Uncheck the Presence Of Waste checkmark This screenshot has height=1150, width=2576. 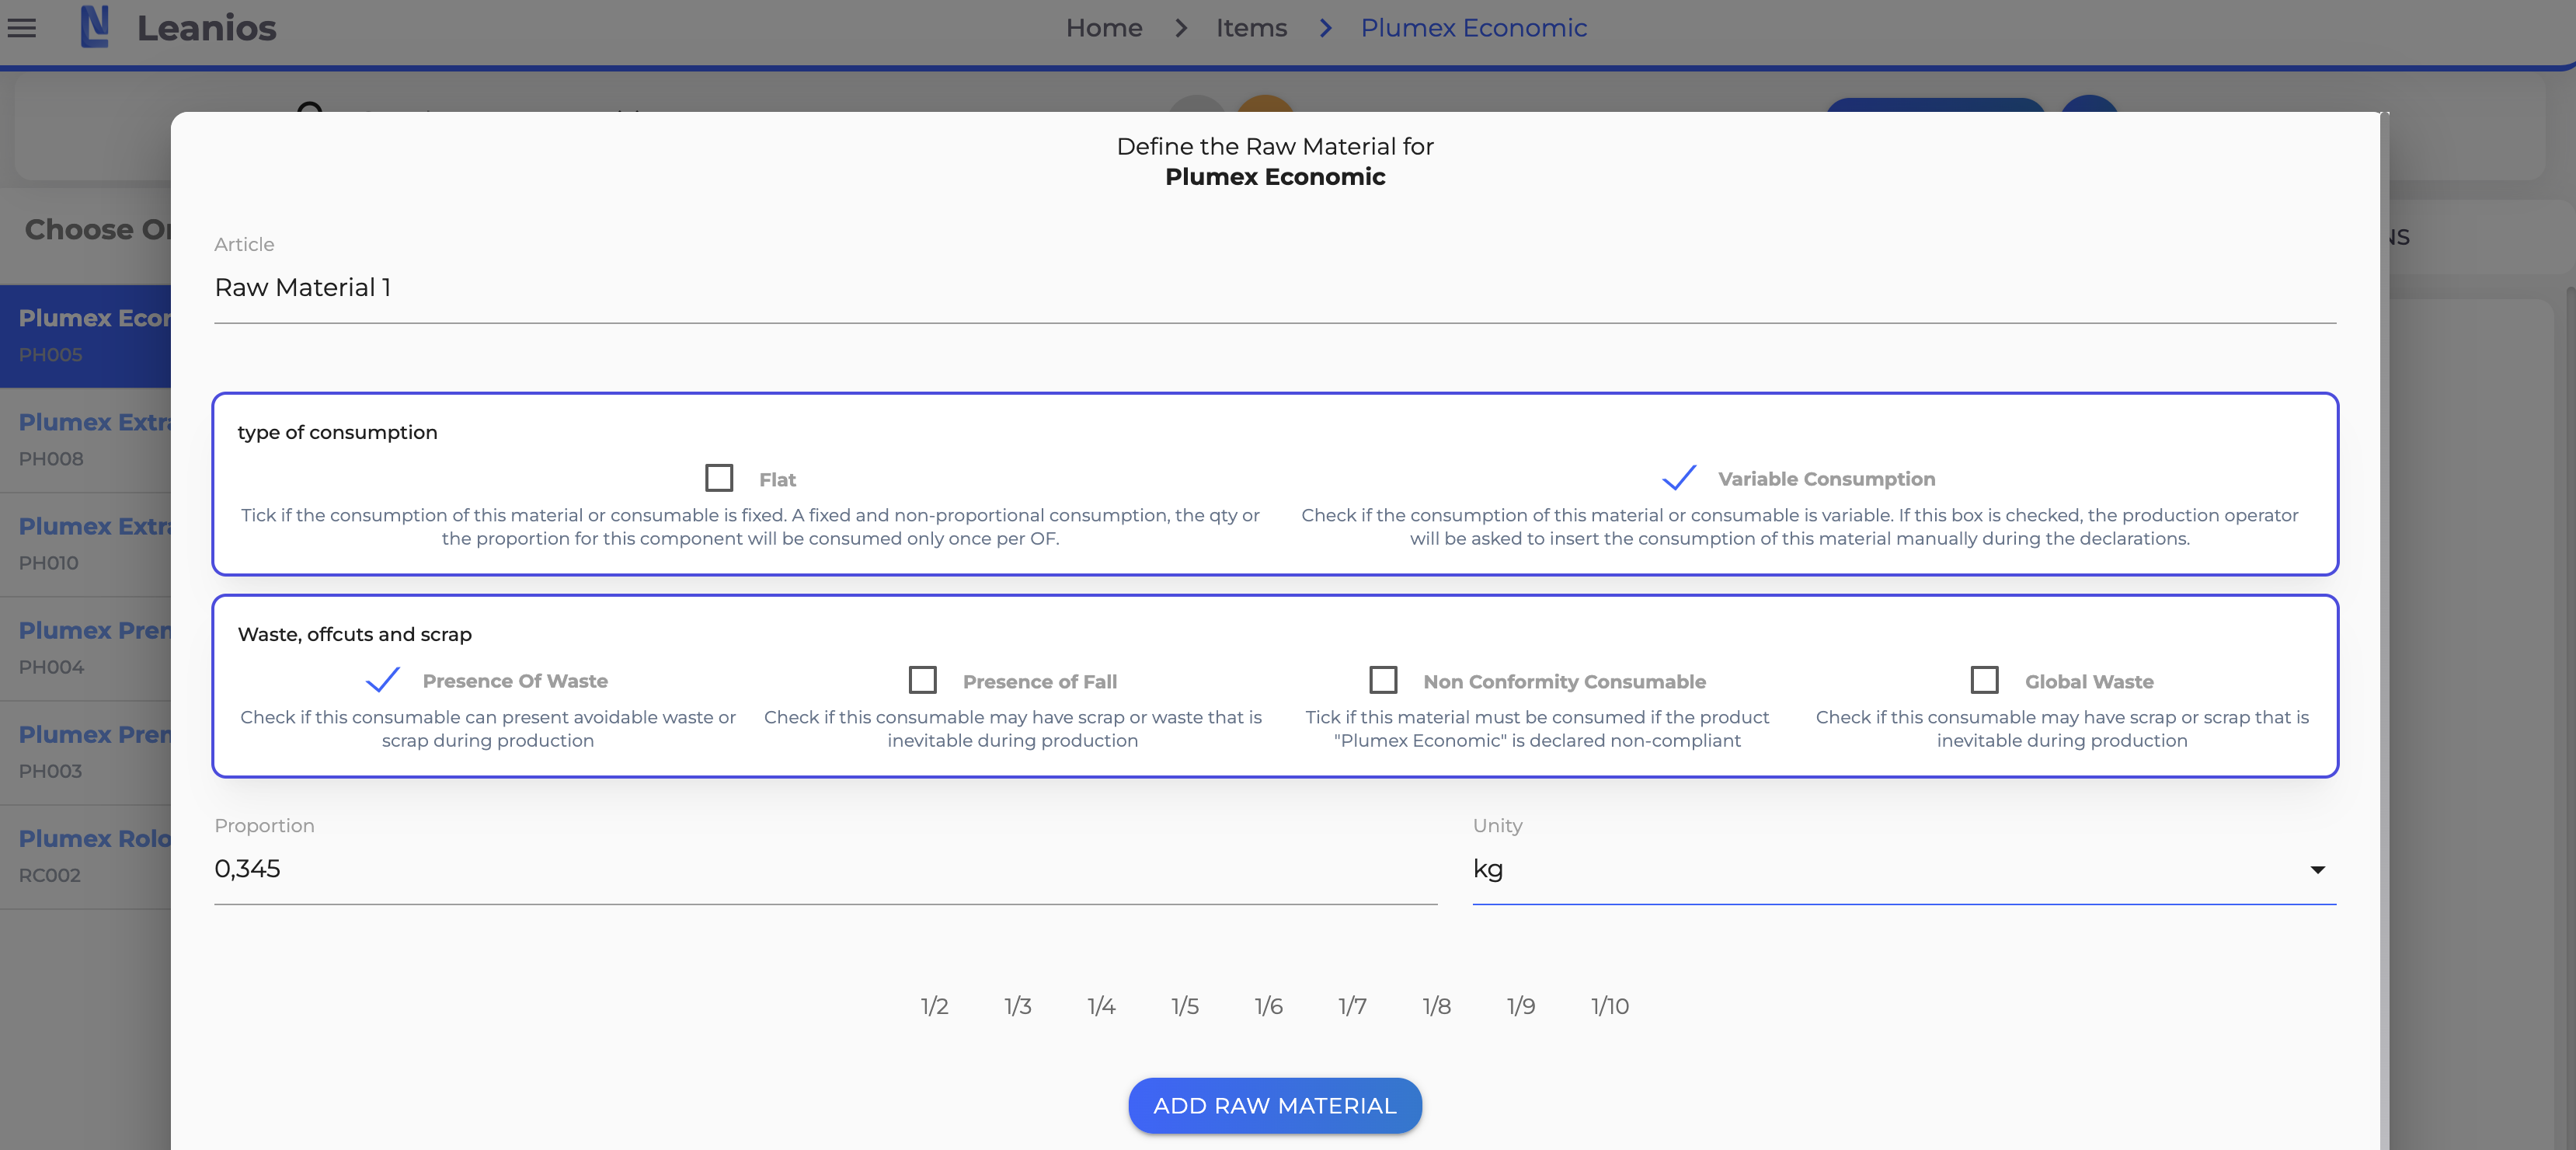[382, 680]
